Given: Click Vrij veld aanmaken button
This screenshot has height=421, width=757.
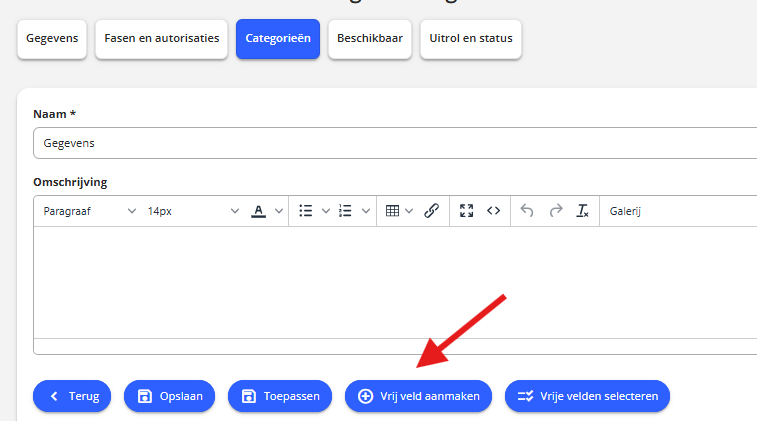Looking at the screenshot, I should pos(419,396).
